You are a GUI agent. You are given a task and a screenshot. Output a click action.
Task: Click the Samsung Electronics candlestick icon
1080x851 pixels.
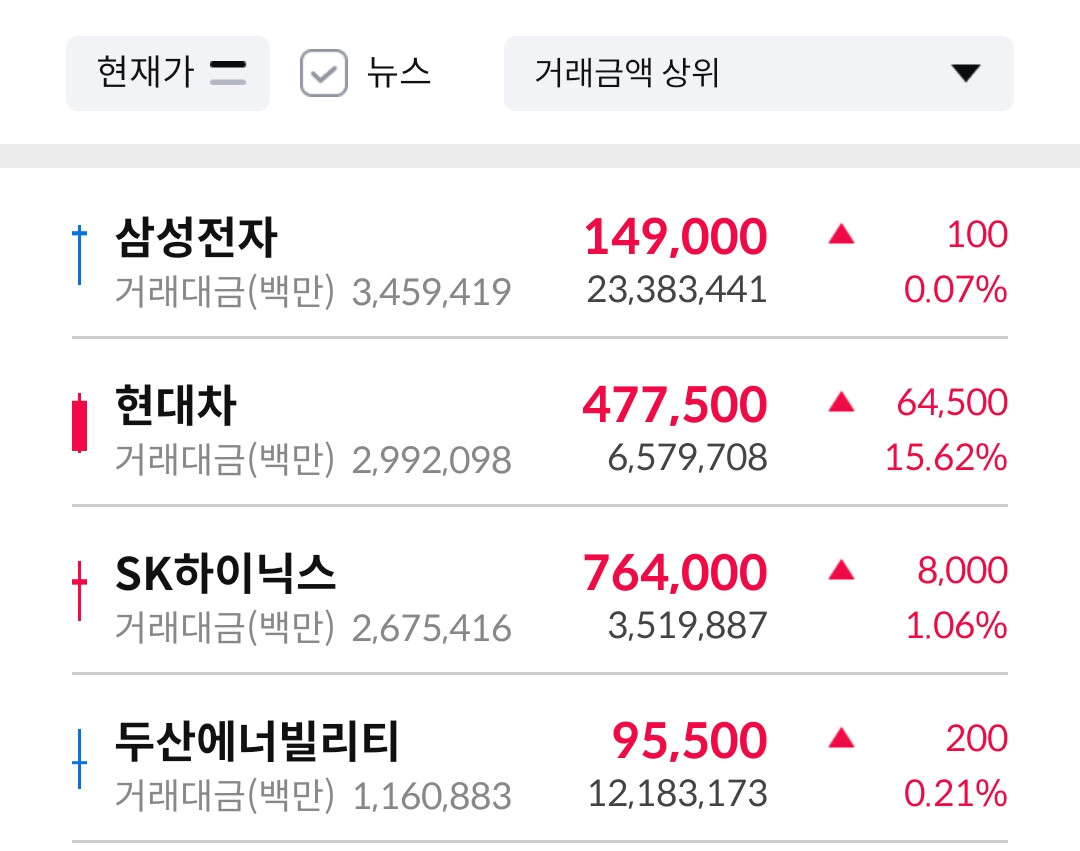coord(80,255)
